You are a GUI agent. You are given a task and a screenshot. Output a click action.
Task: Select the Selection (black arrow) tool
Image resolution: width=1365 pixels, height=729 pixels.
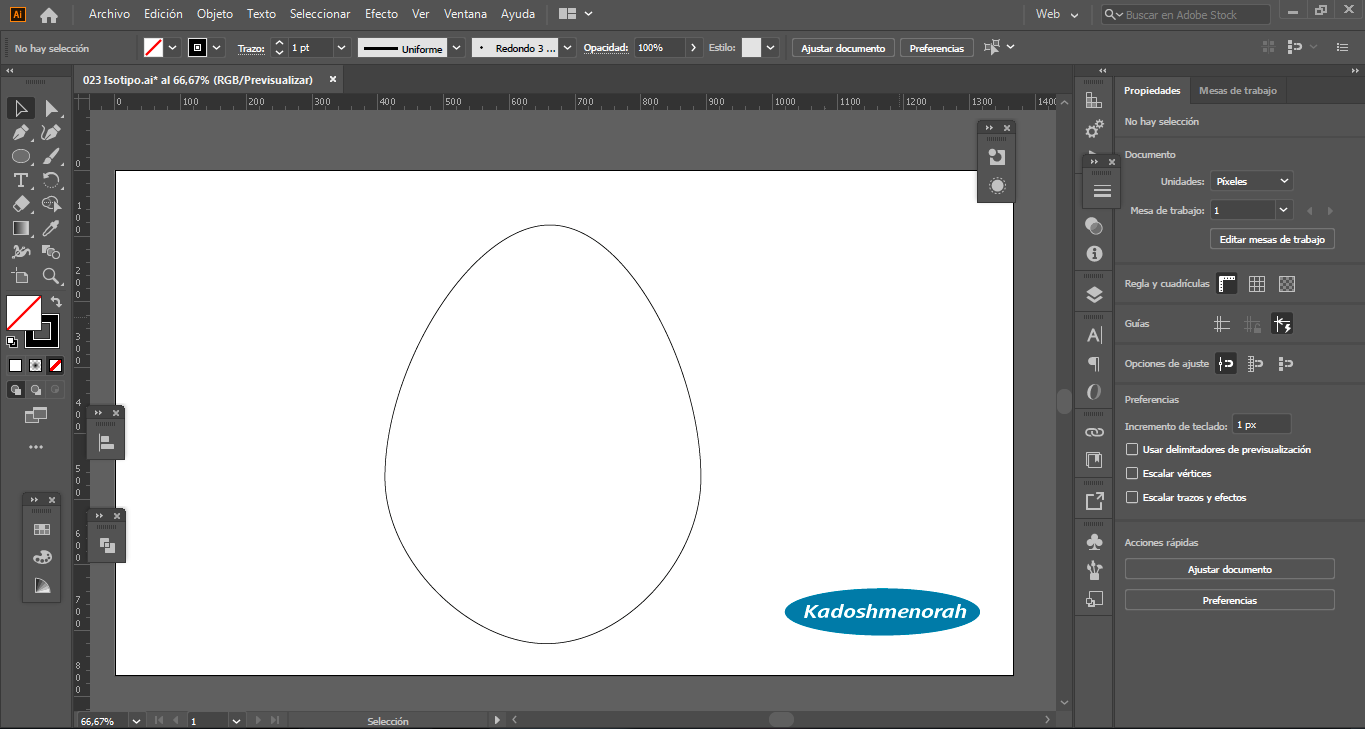click(21, 108)
